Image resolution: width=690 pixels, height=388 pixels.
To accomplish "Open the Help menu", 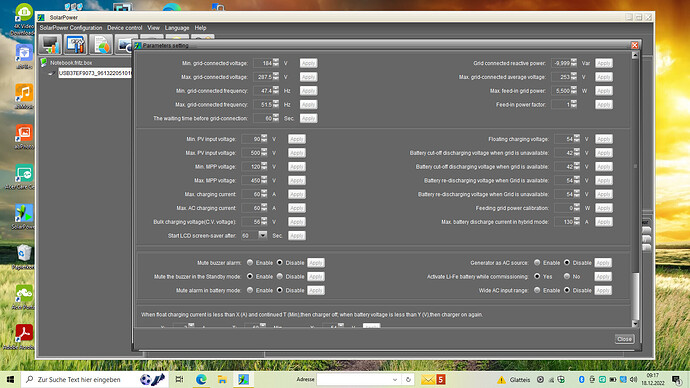I will (200, 28).
